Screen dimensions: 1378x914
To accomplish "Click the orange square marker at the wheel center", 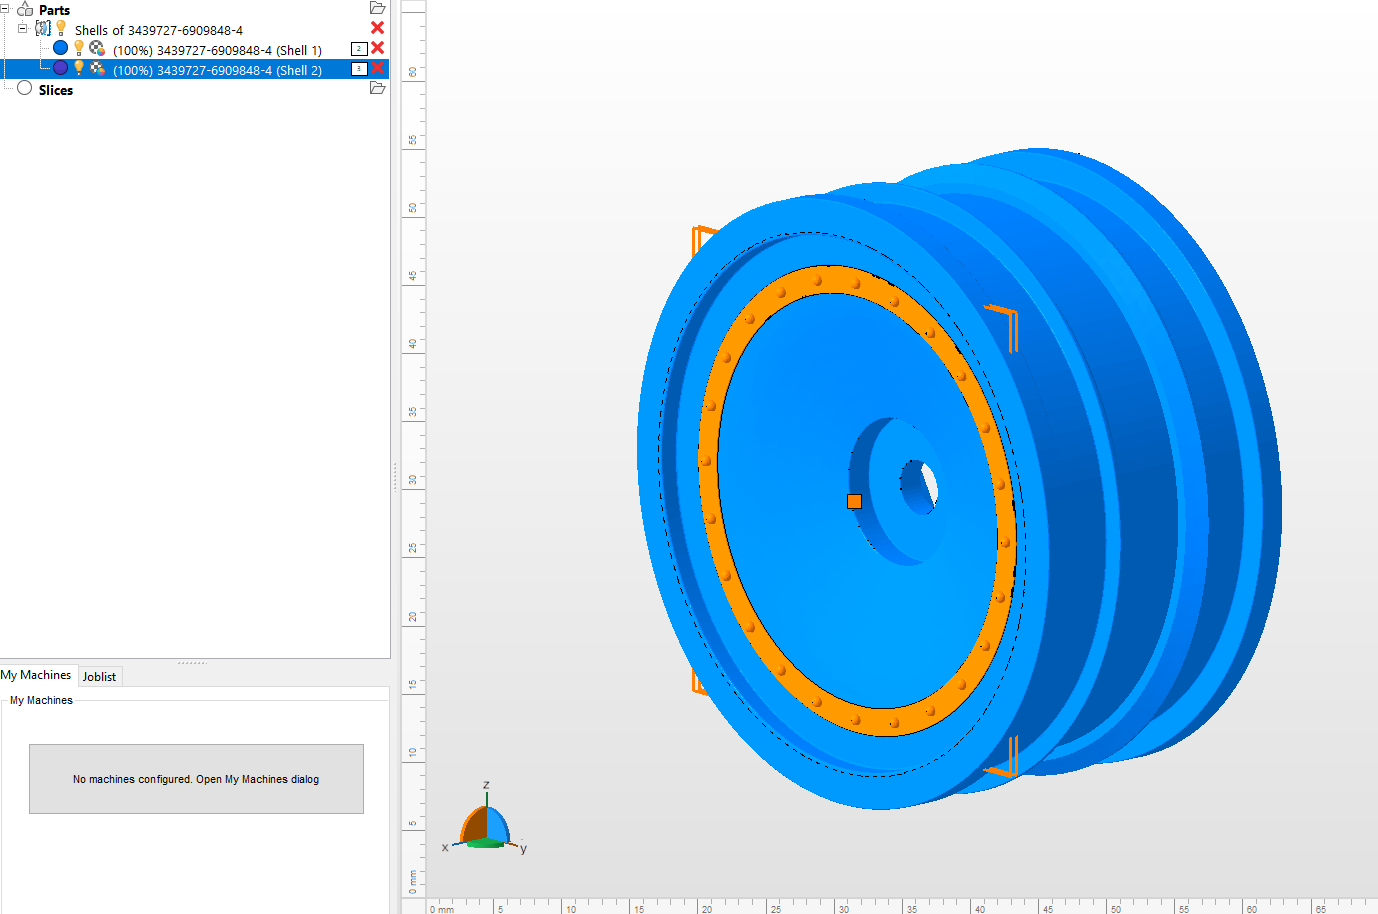I will [854, 501].
